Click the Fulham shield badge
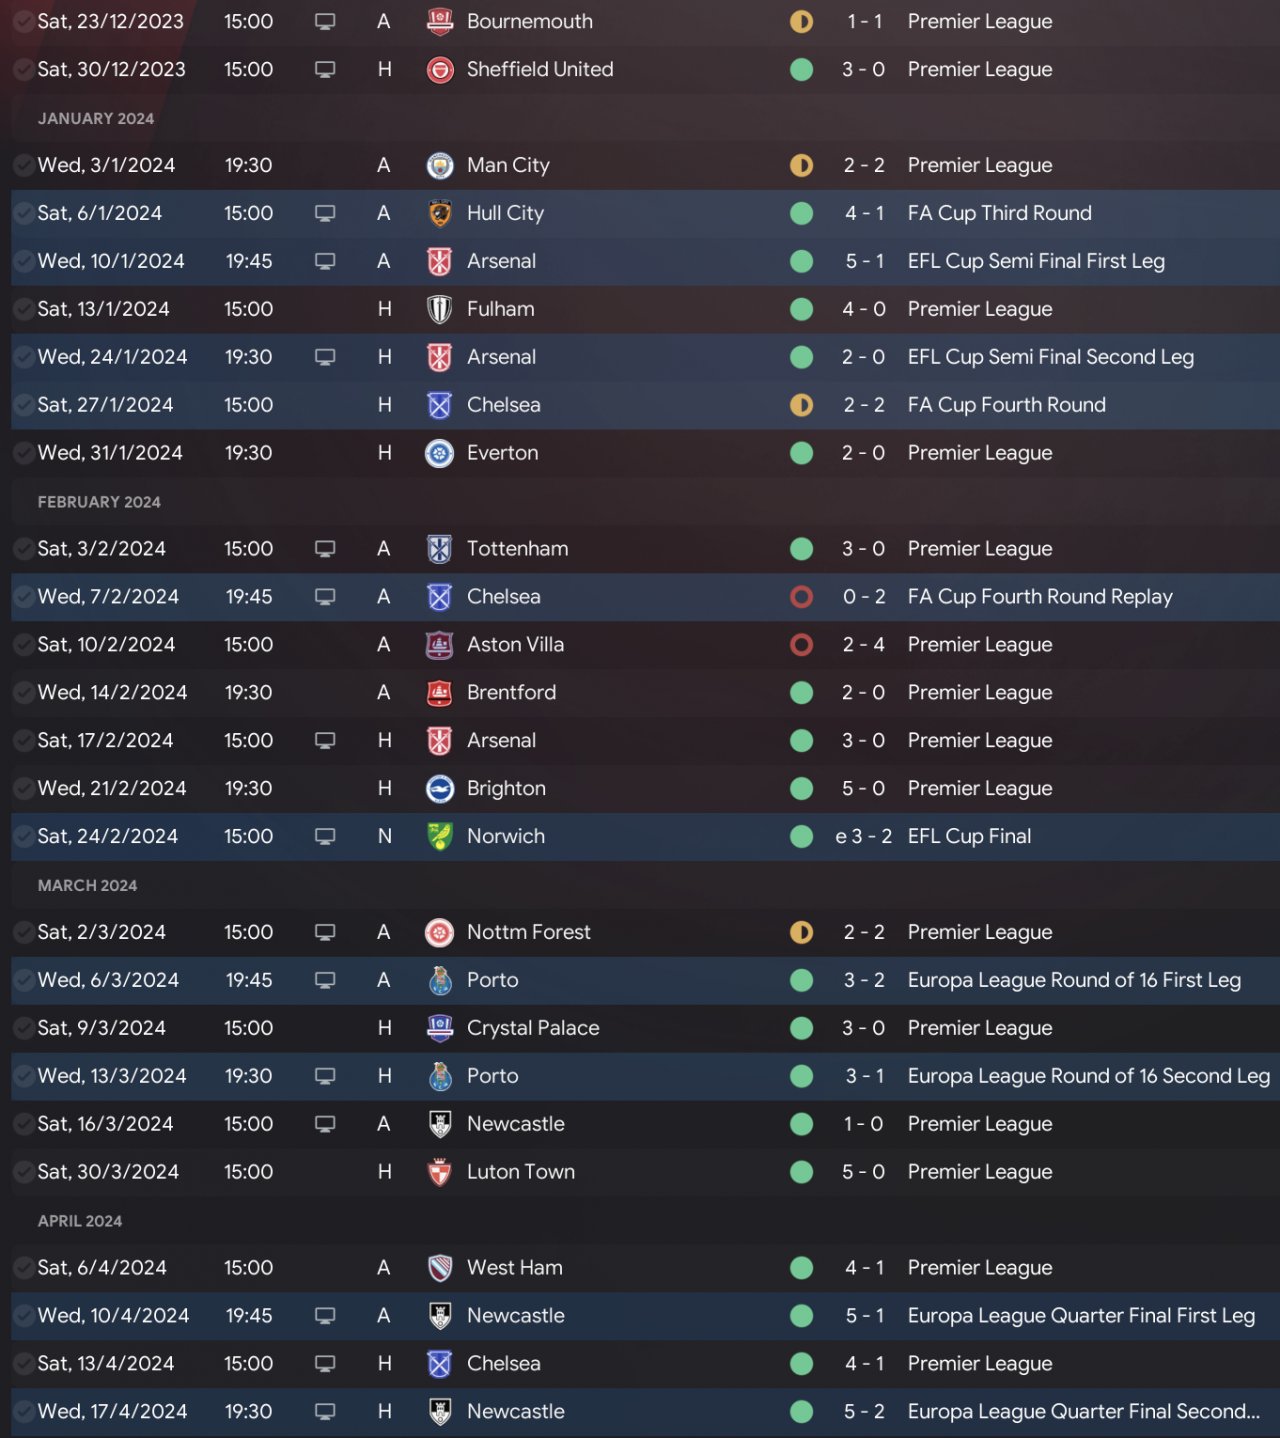 click(x=439, y=310)
